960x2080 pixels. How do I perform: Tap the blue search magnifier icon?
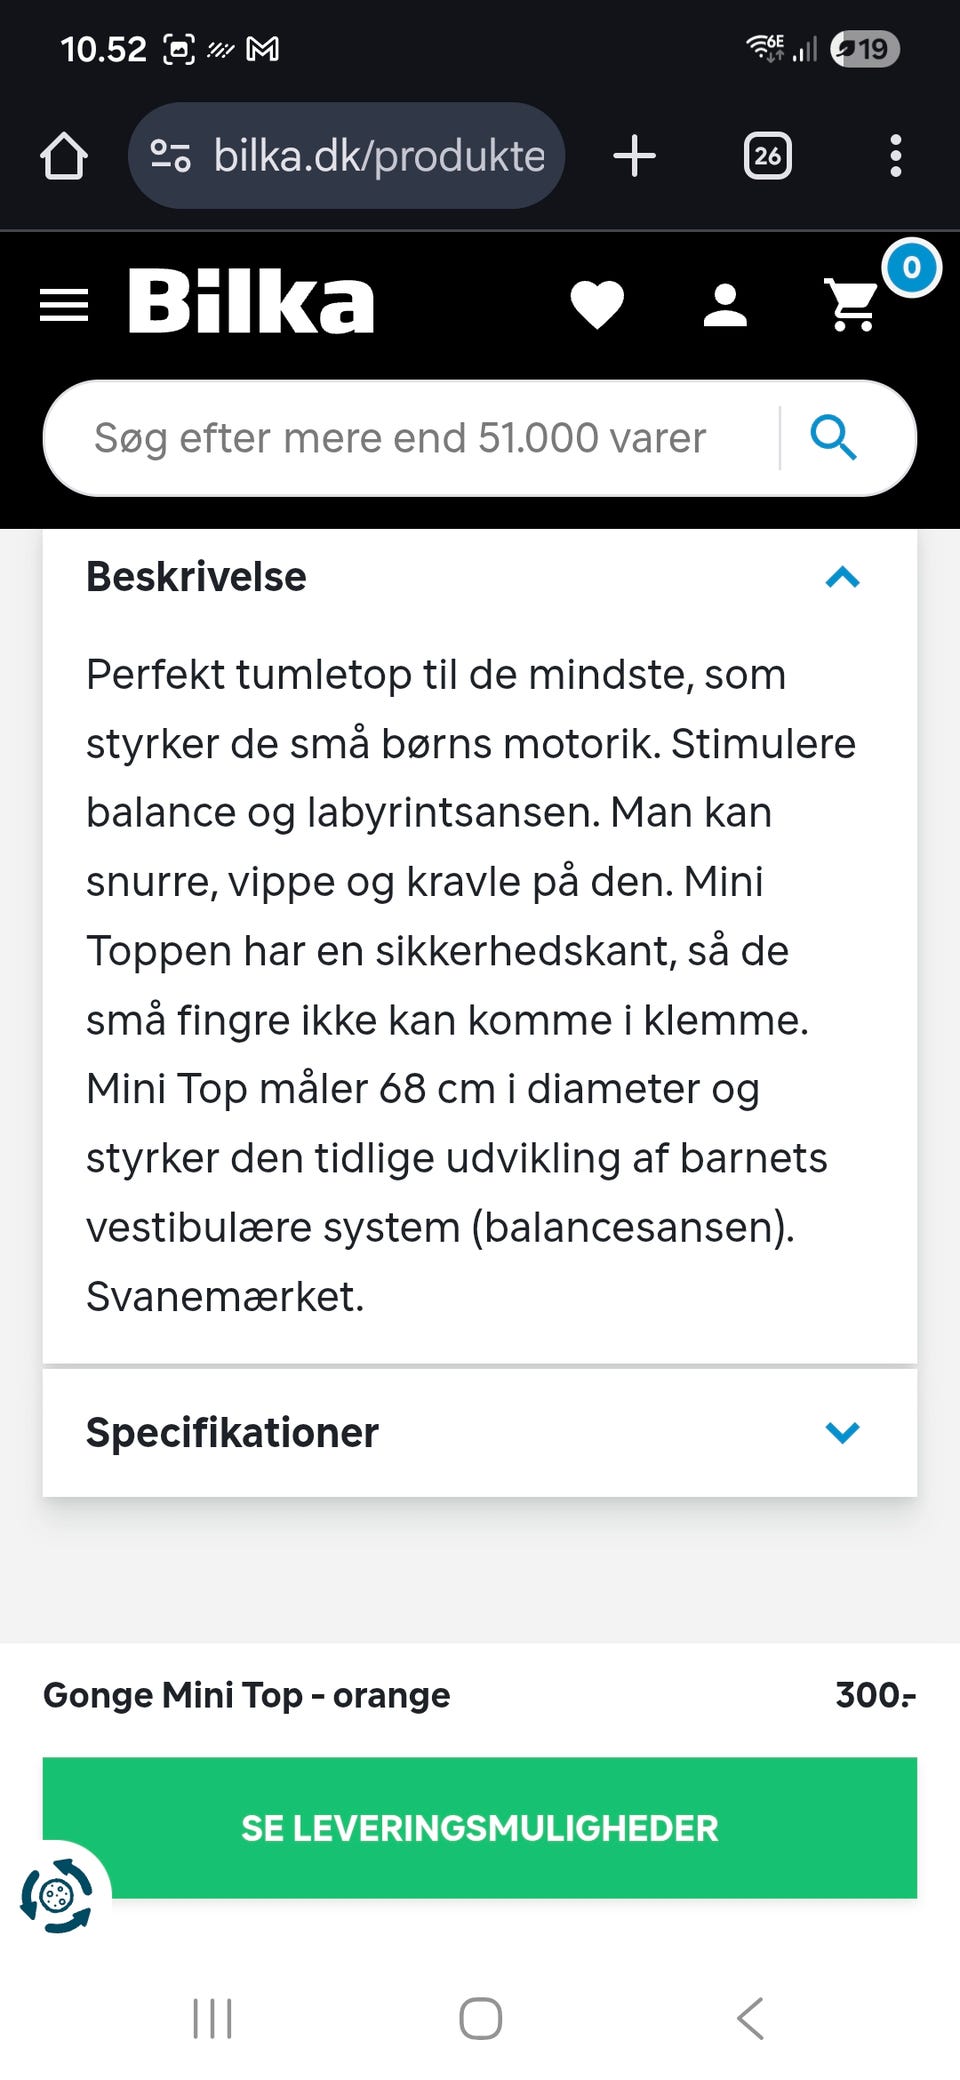(x=833, y=438)
